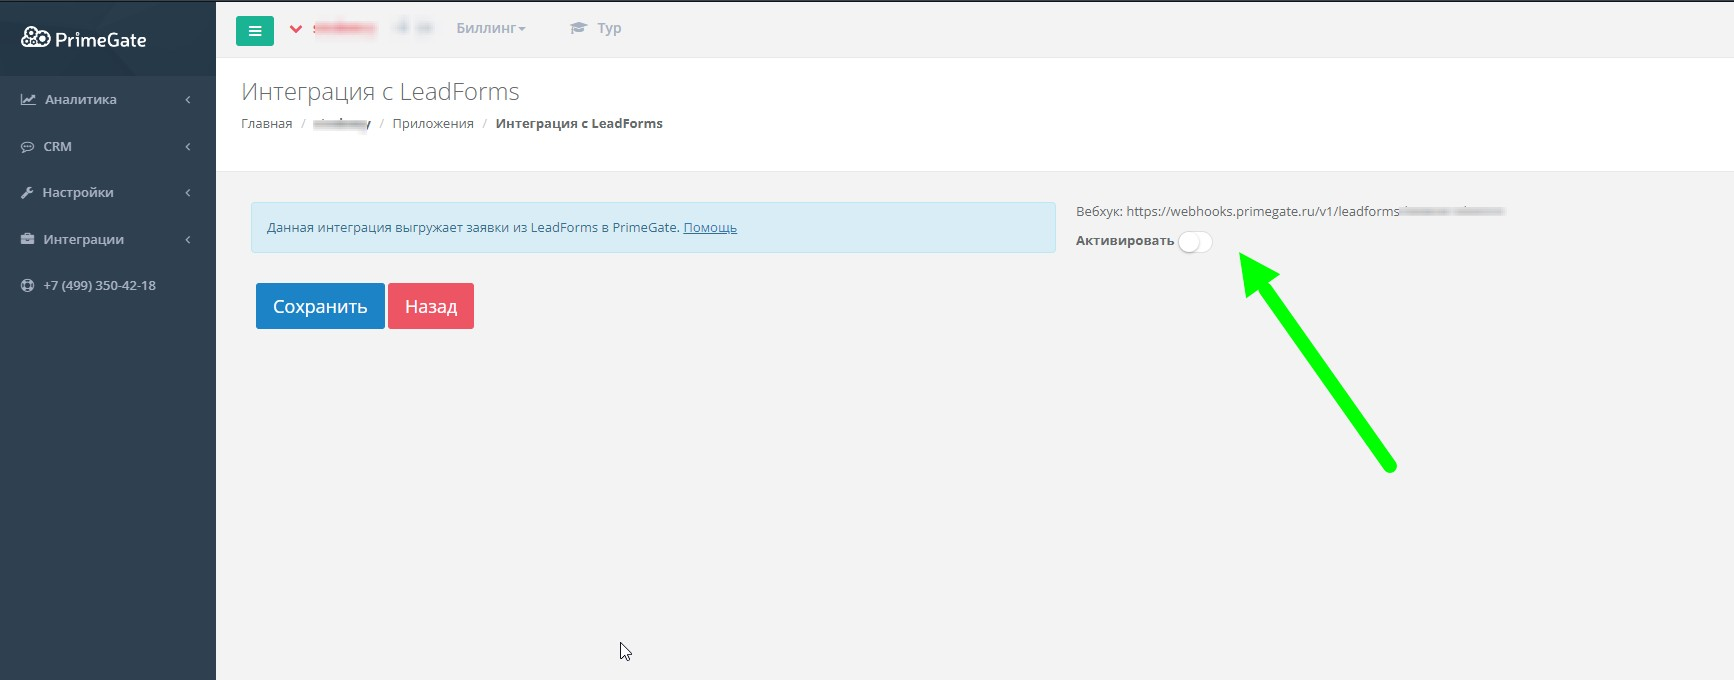
Task: Click the Вебхук webhooks.primegate.ru URL text
Action: pos(1290,211)
